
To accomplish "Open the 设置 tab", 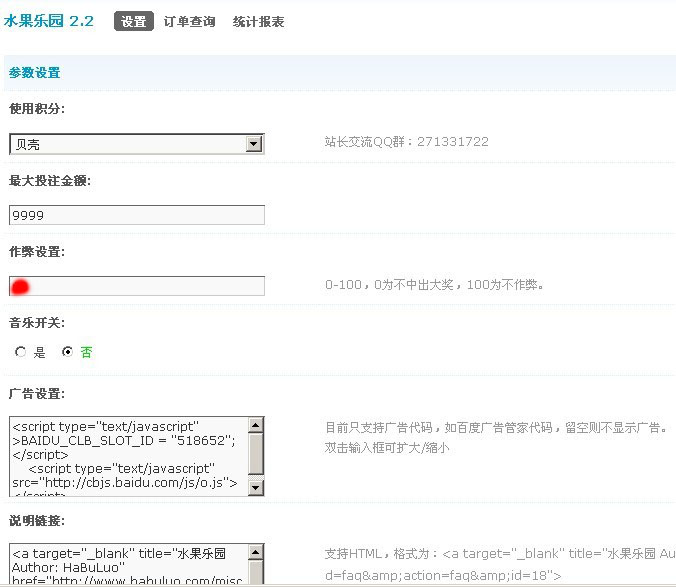I will [134, 22].
